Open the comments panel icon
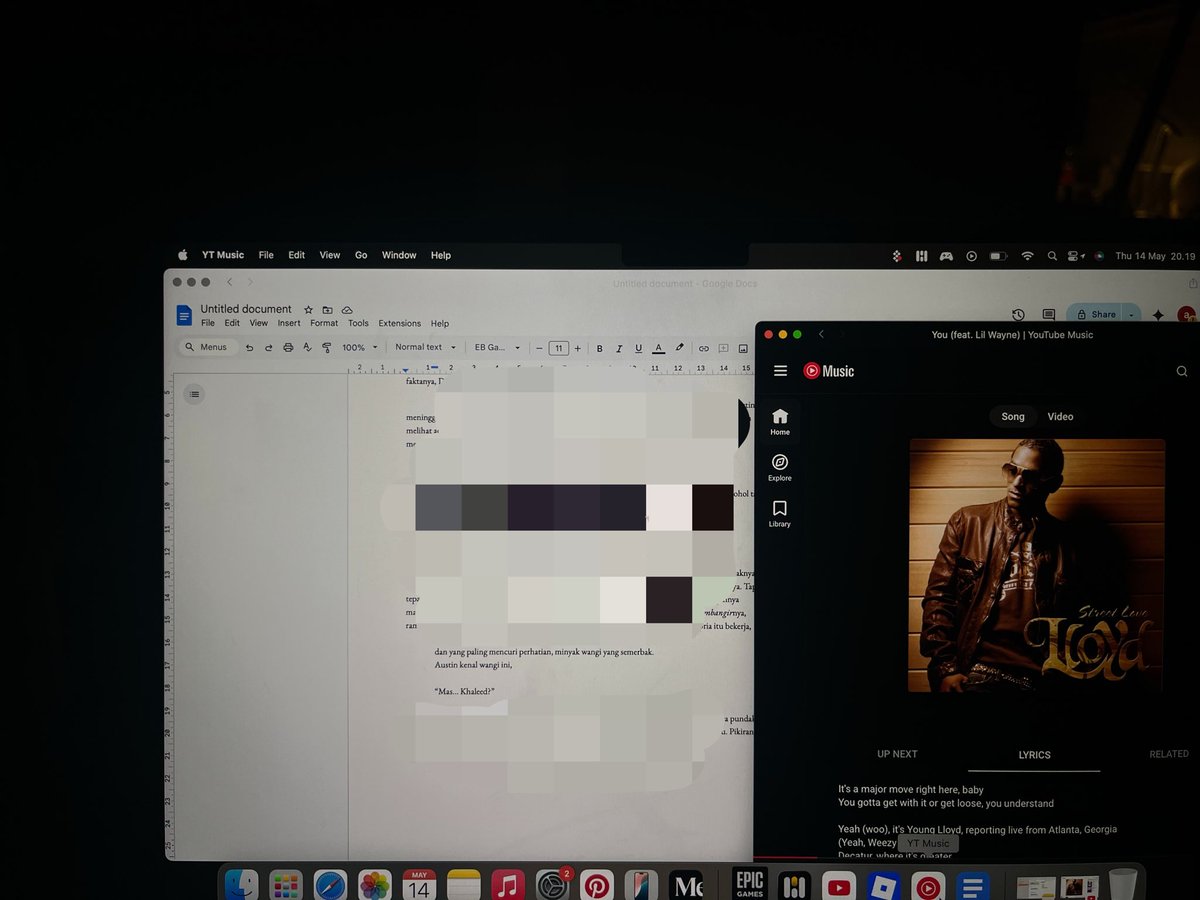The image size is (1200, 900). [1048, 314]
